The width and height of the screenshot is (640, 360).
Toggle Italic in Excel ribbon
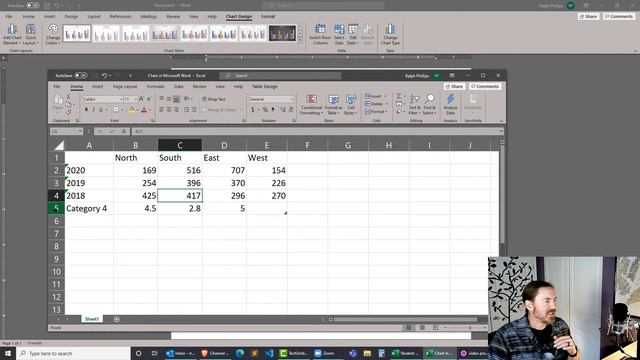(x=93, y=110)
